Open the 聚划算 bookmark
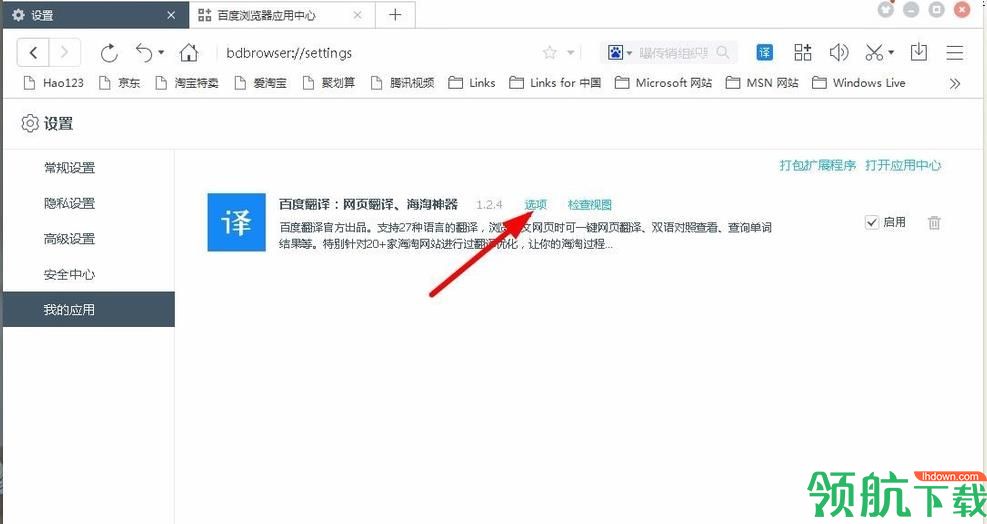 tap(329, 83)
